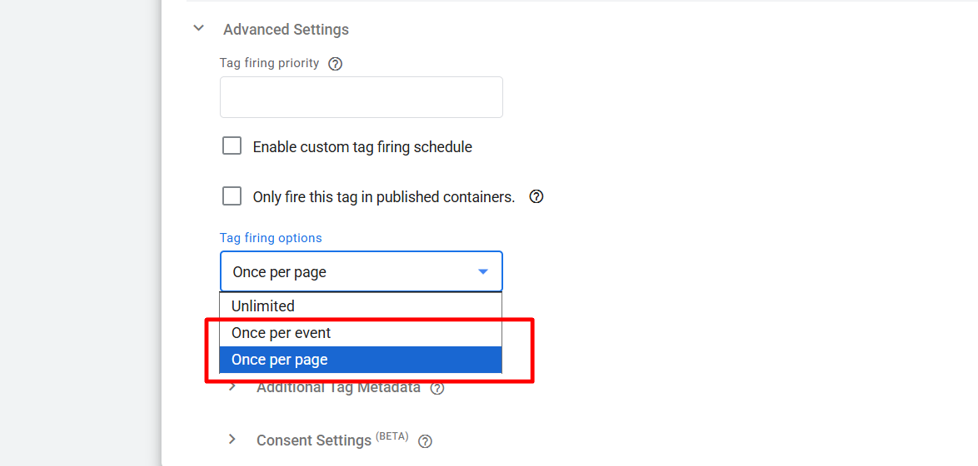Click the Consent Settings (BETA) label
978x466 pixels.
point(331,440)
